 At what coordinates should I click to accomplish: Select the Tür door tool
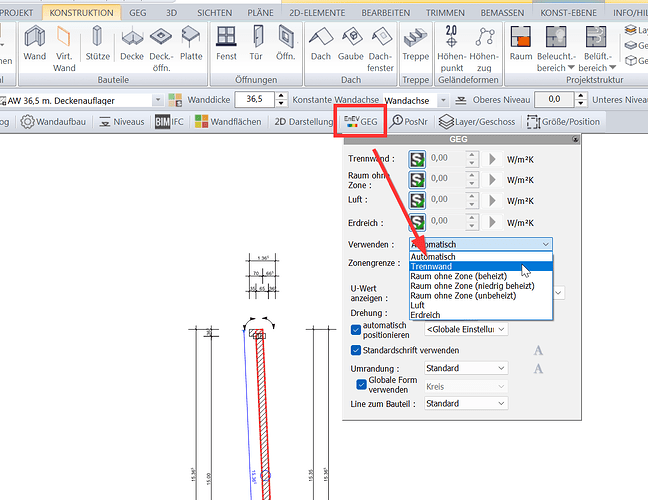257,46
